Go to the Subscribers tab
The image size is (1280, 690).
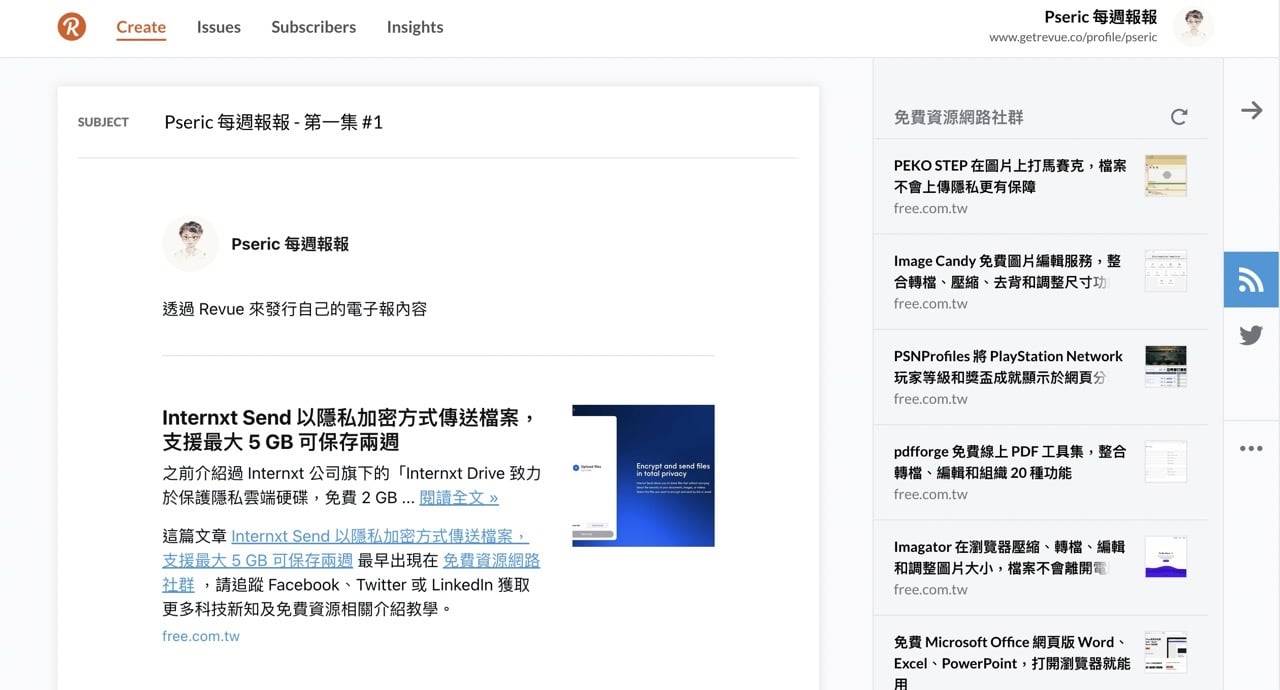313,27
